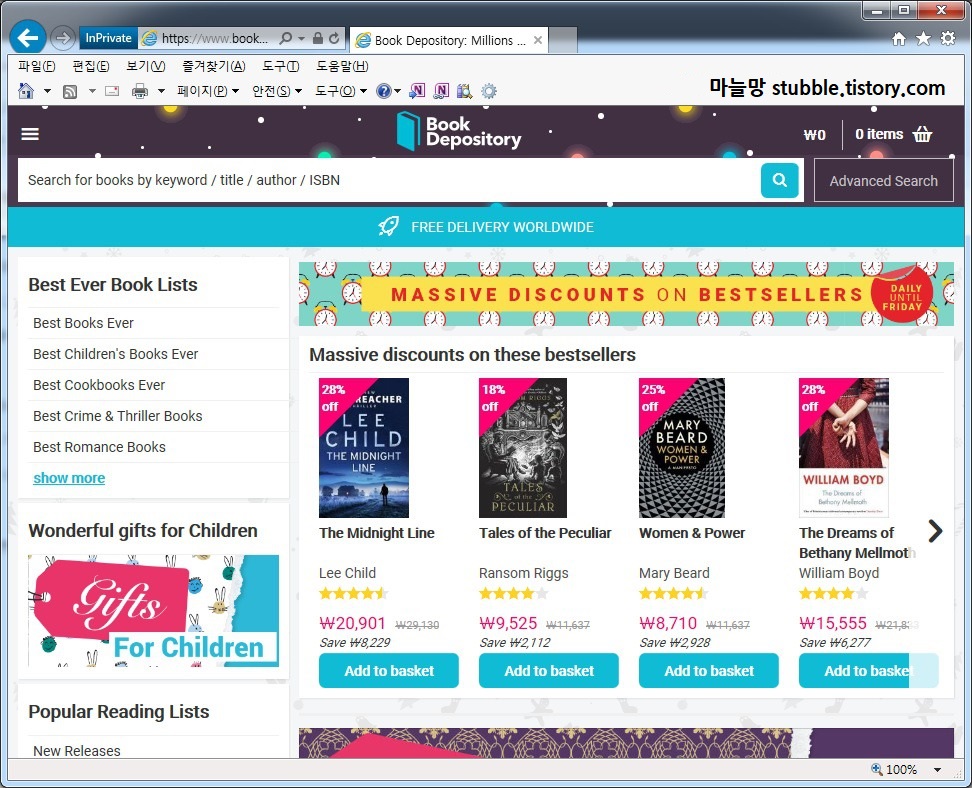The width and height of the screenshot is (972, 788).
Task: Click the Gifts For Children banner image
Action: pos(153,611)
